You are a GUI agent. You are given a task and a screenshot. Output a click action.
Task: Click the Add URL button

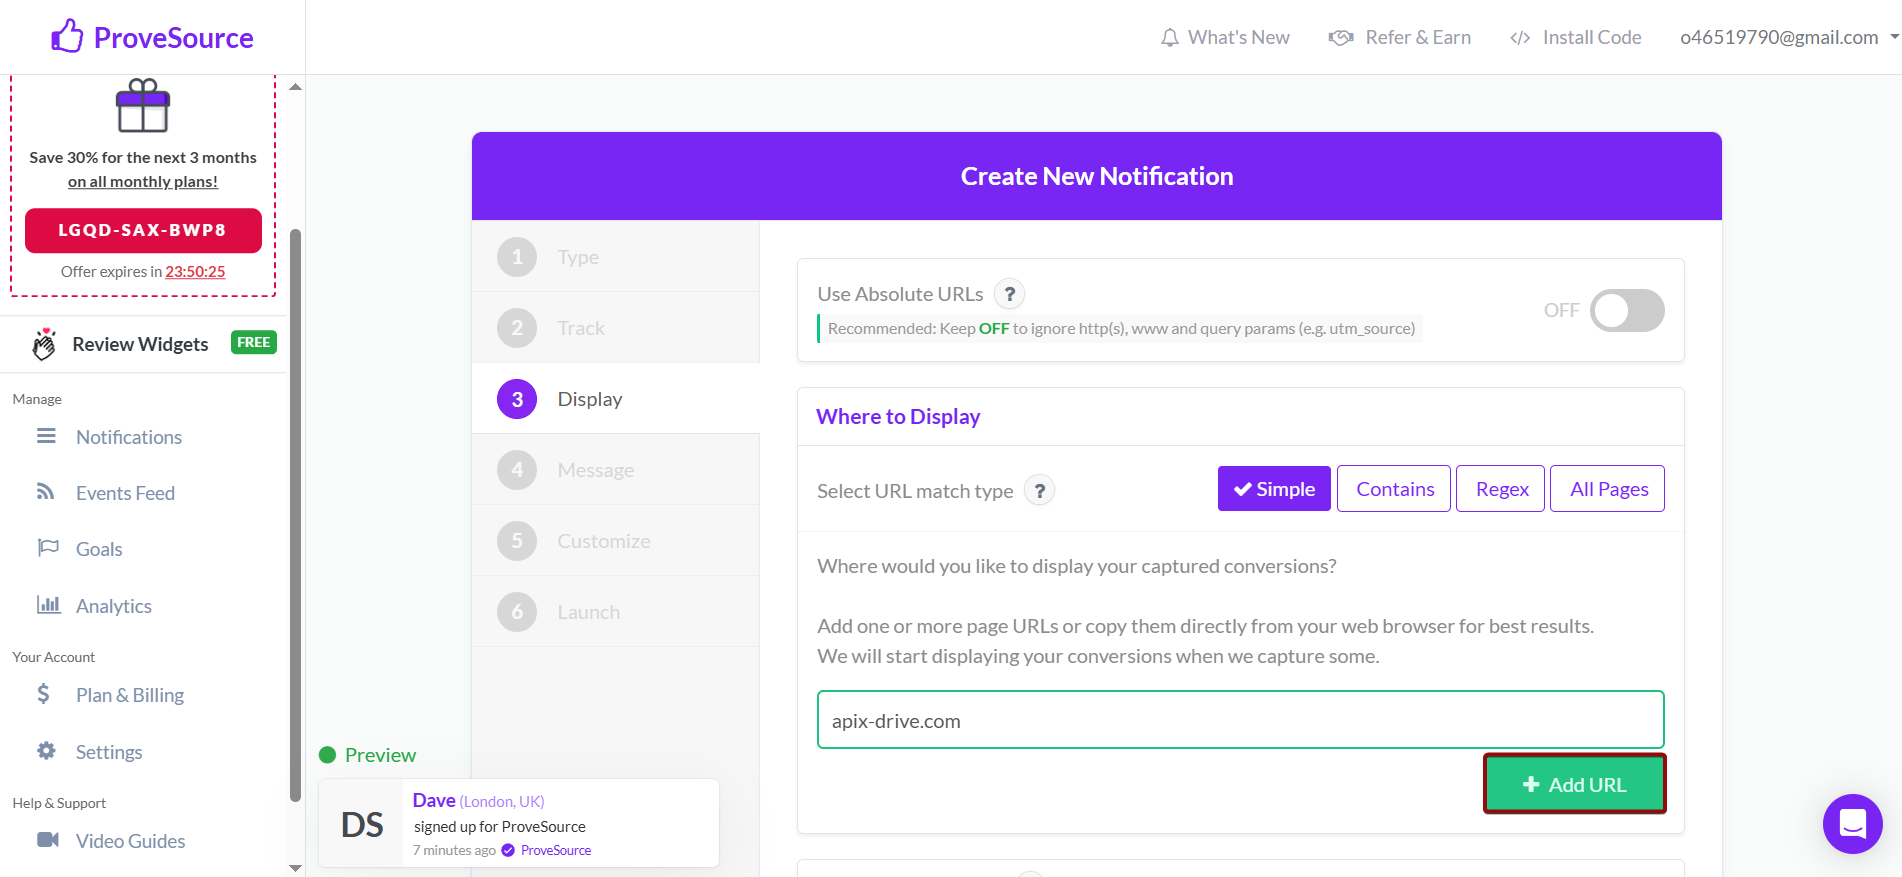(x=1575, y=784)
